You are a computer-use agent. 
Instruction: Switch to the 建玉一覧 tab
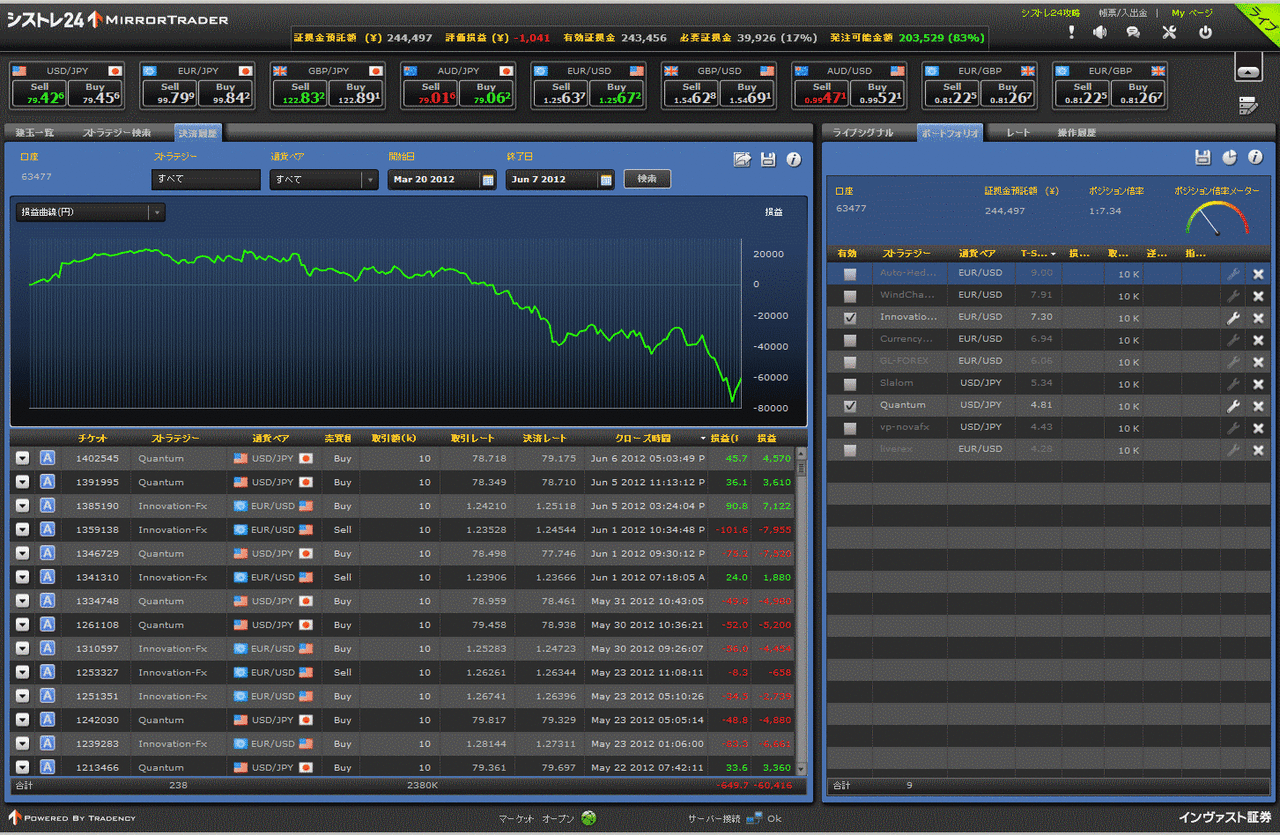click(34, 133)
